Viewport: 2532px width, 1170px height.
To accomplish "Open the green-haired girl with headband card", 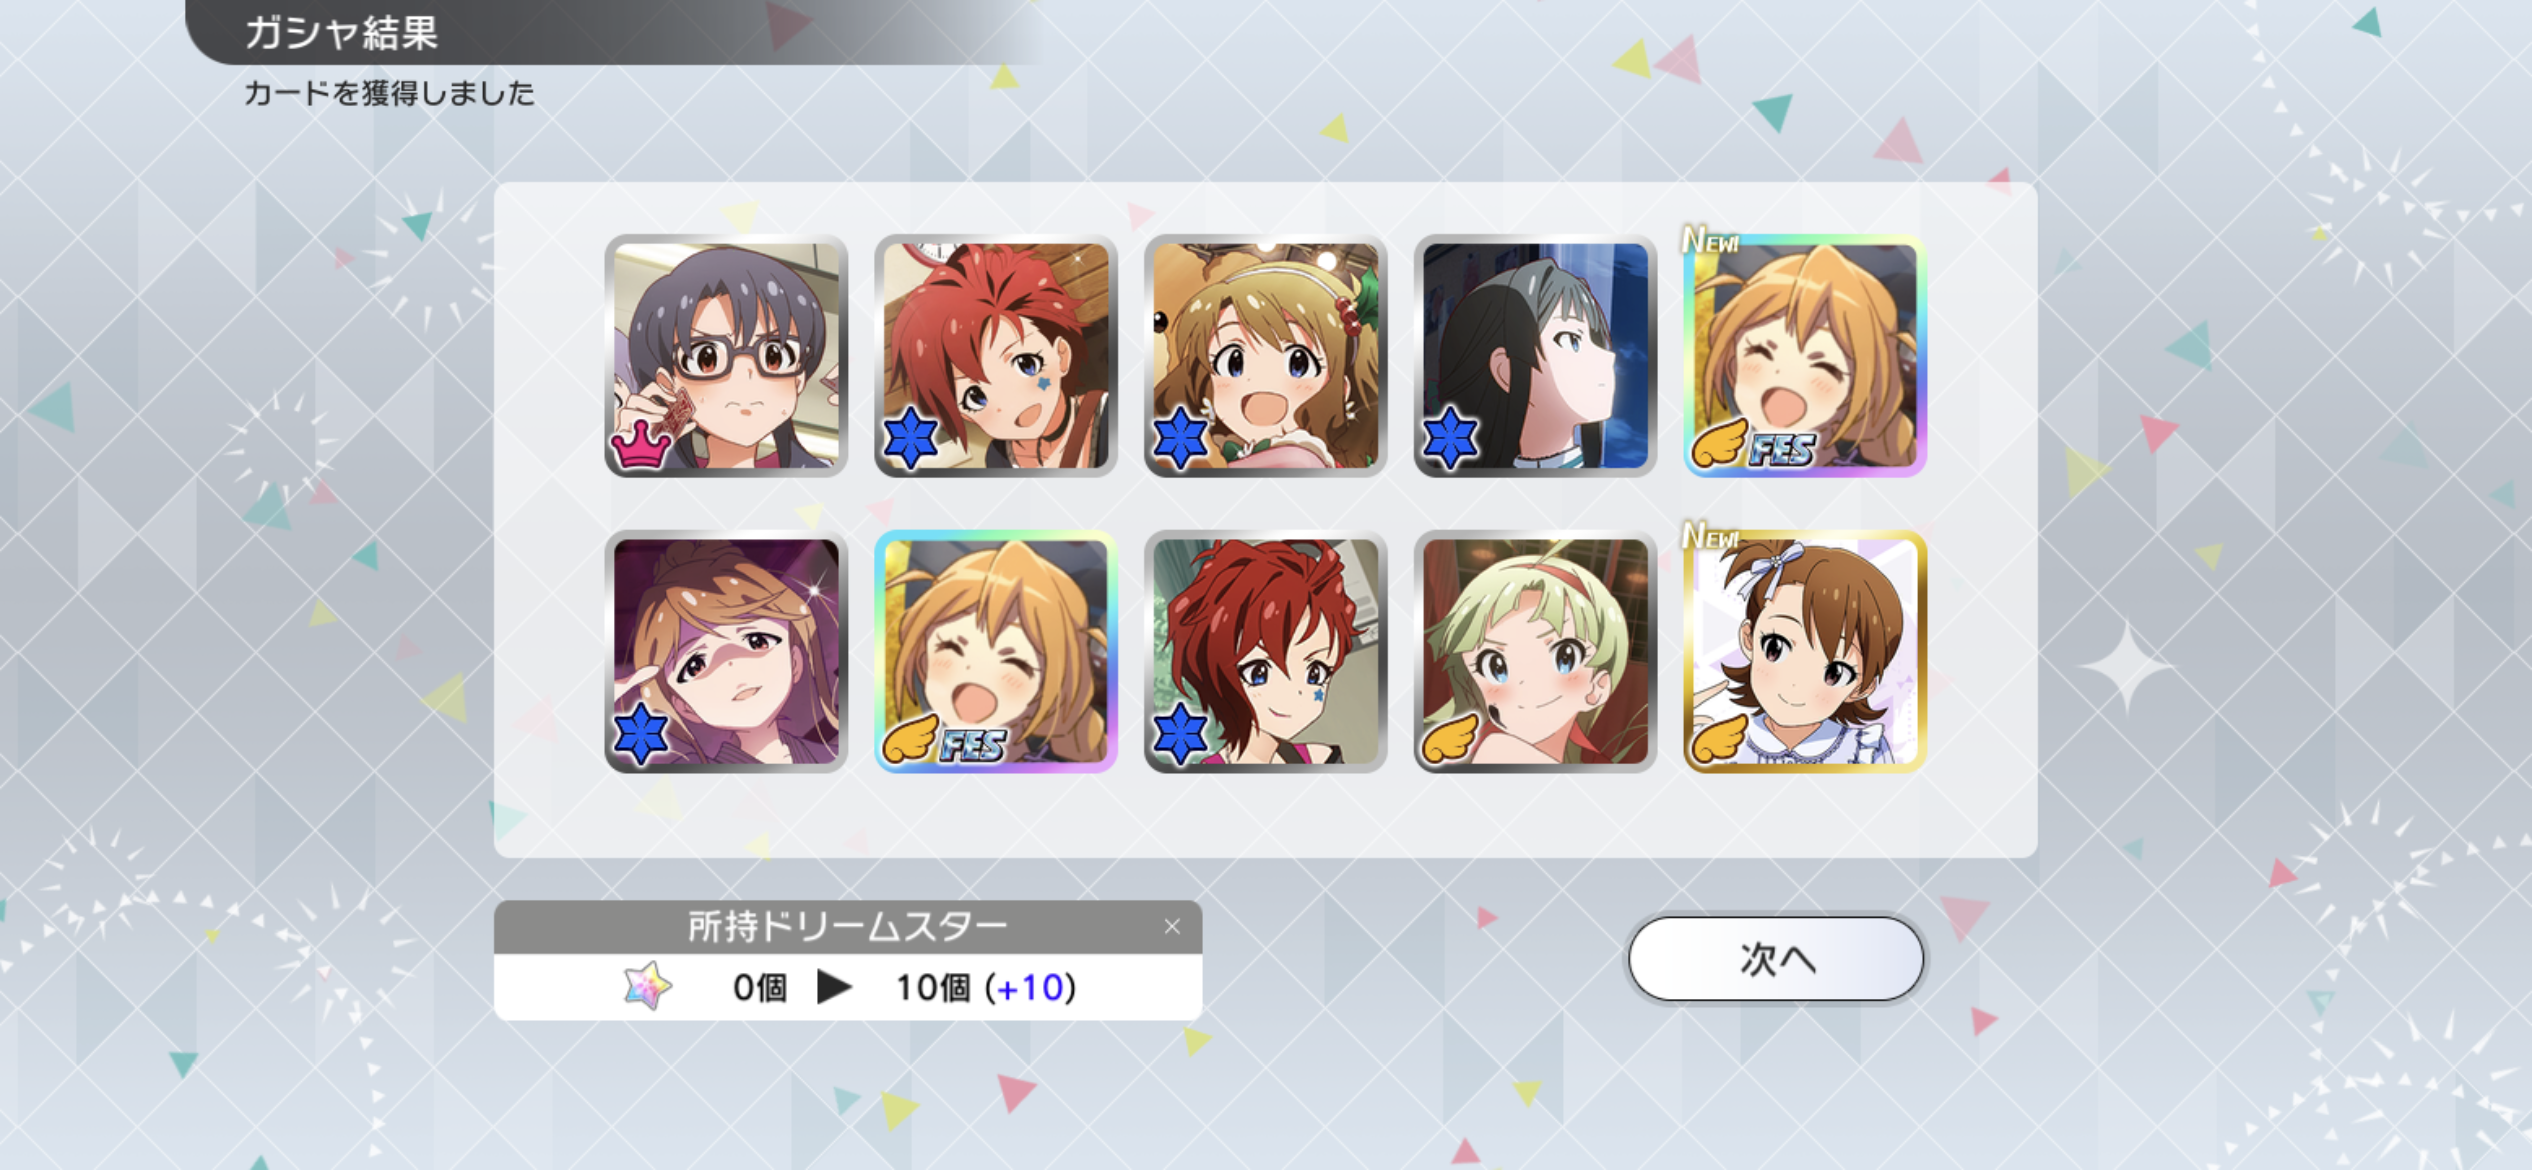I will tap(1535, 651).
